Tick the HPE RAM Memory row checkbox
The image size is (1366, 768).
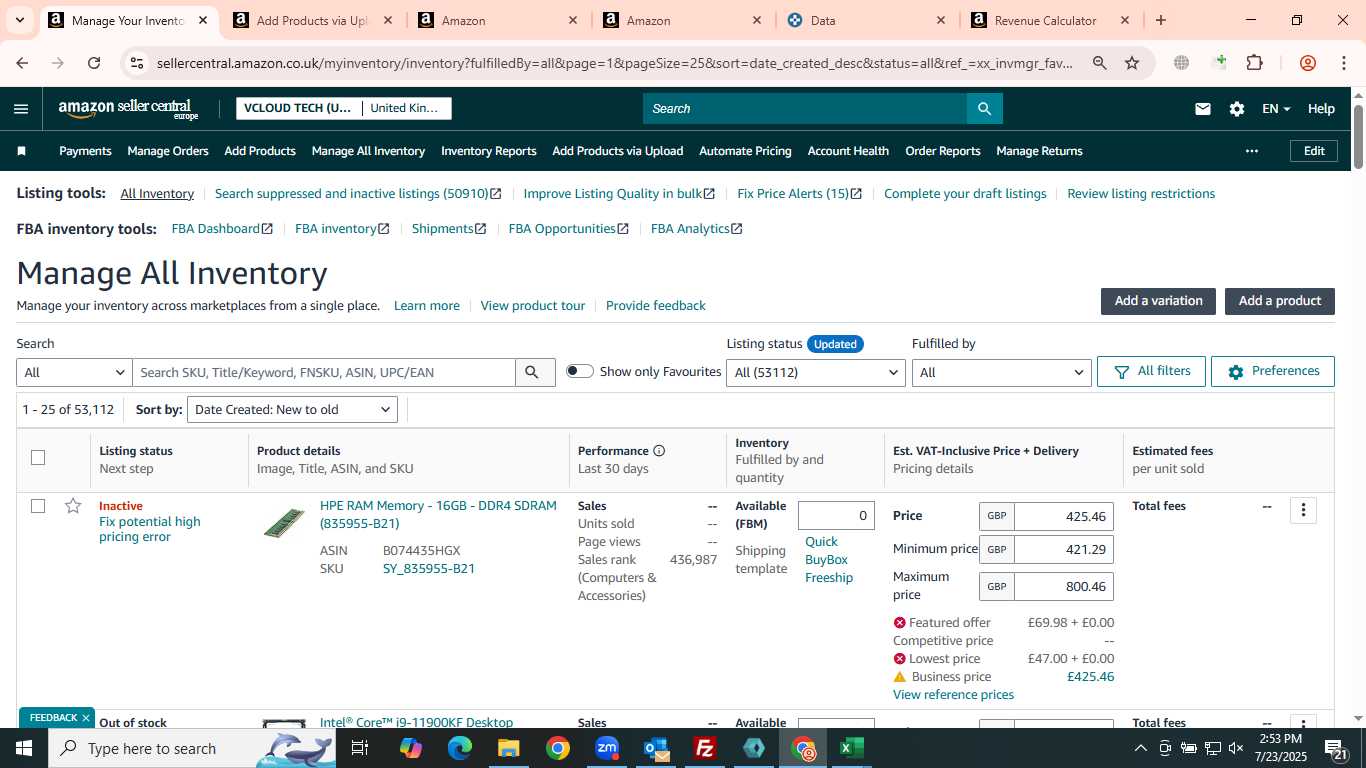tap(38, 506)
